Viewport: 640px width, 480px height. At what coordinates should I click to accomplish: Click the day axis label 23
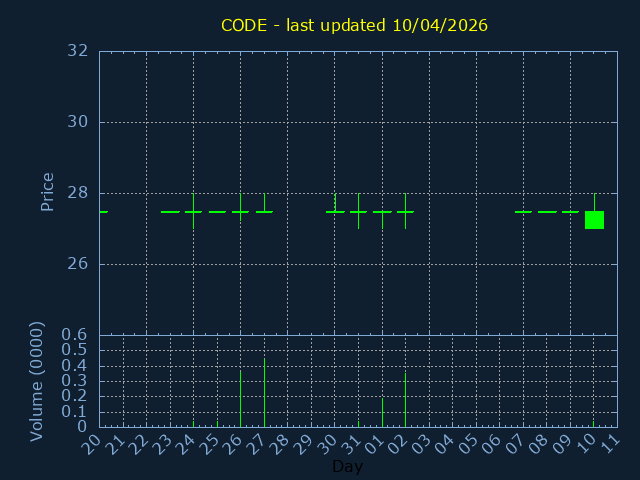coord(162,444)
